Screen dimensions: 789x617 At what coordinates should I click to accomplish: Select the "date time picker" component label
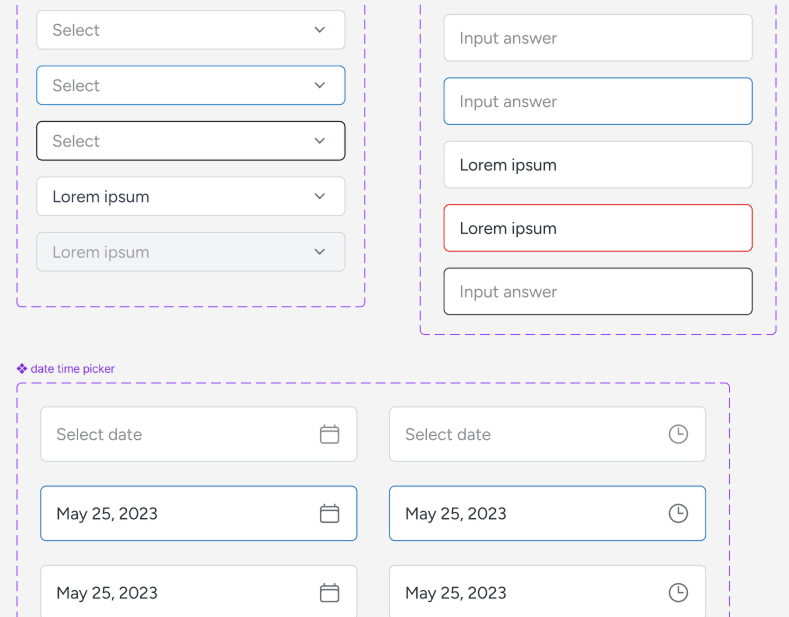point(72,369)
